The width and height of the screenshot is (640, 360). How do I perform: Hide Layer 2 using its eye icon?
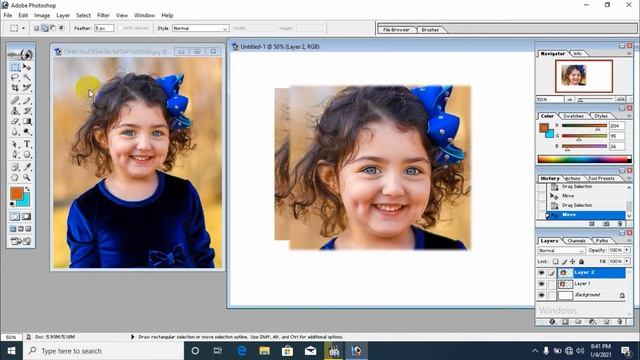tap(542, 273)
